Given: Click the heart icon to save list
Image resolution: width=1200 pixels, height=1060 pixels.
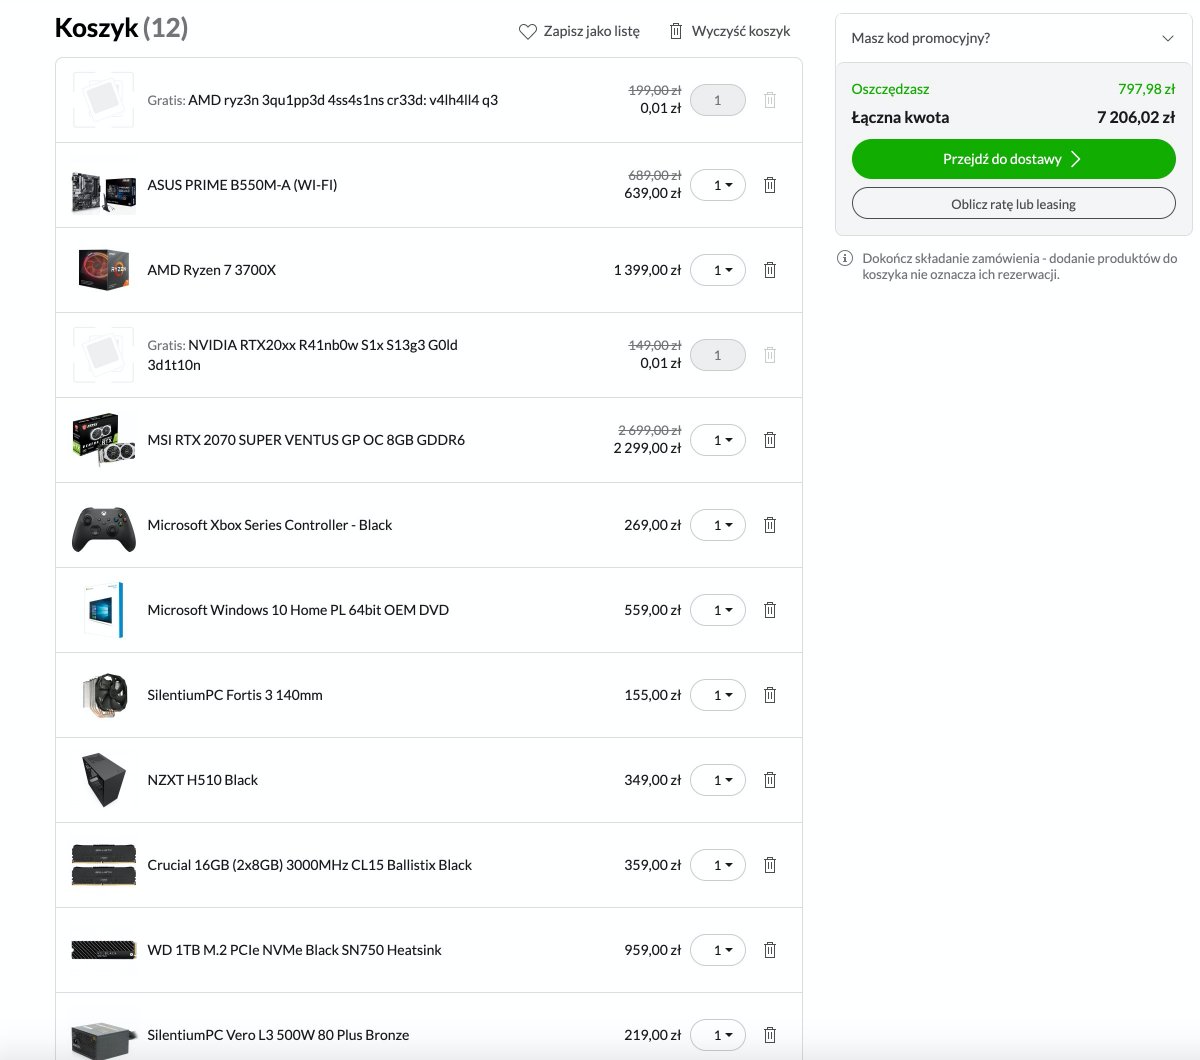Looking at the screenshot, I should pos(528,32).
